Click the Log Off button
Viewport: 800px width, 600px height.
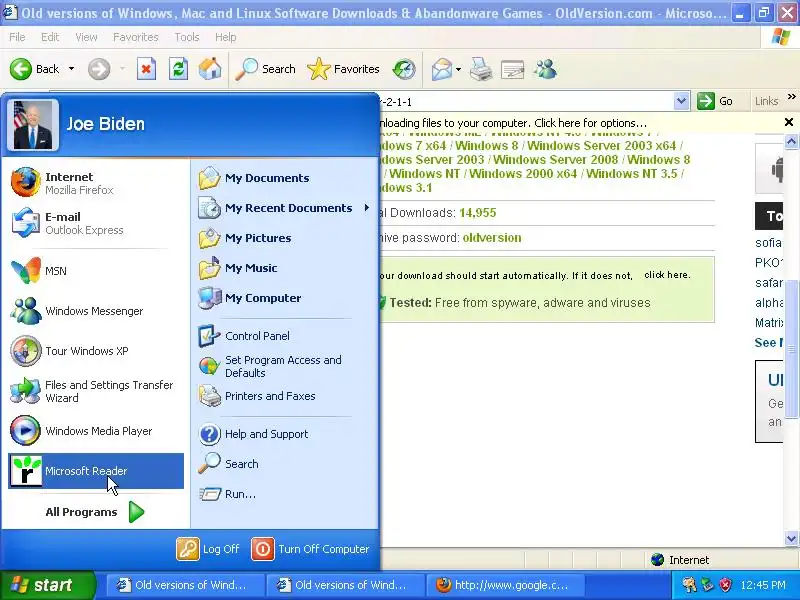(x=208, y=549)
